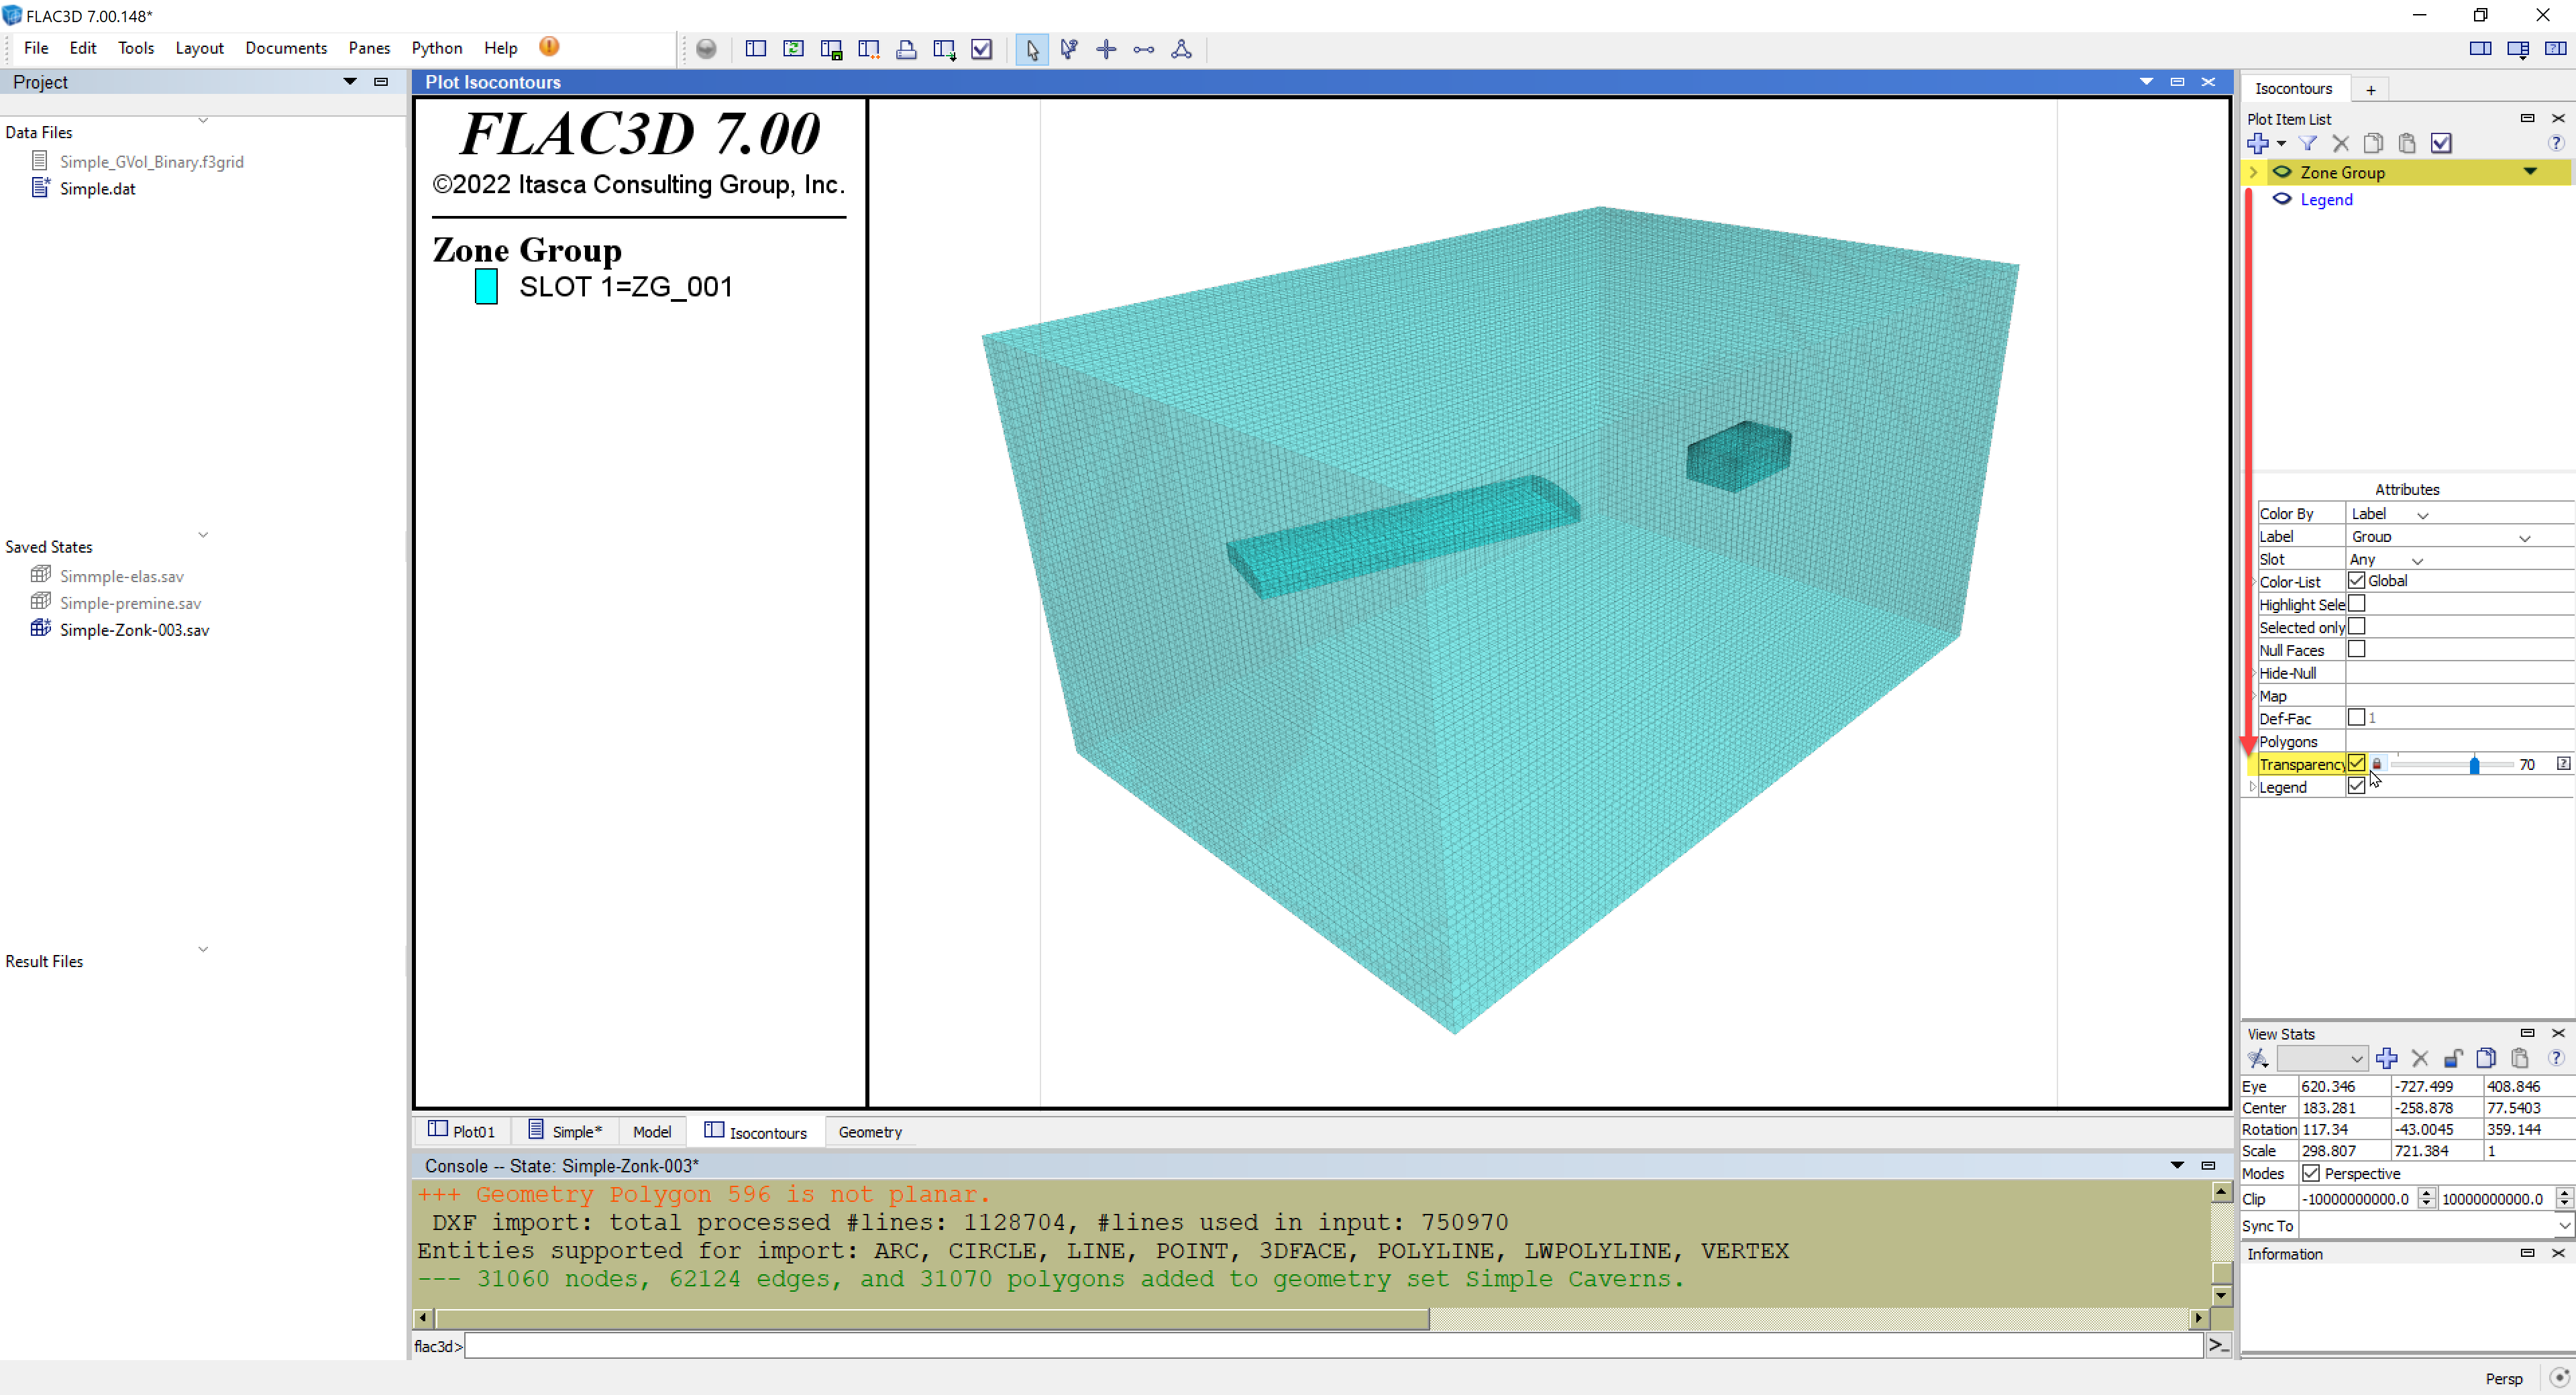This screenshot has width=2576, height=1395.
Task: Enable the Def-Fac checkbox
Action: [2357, 717]
